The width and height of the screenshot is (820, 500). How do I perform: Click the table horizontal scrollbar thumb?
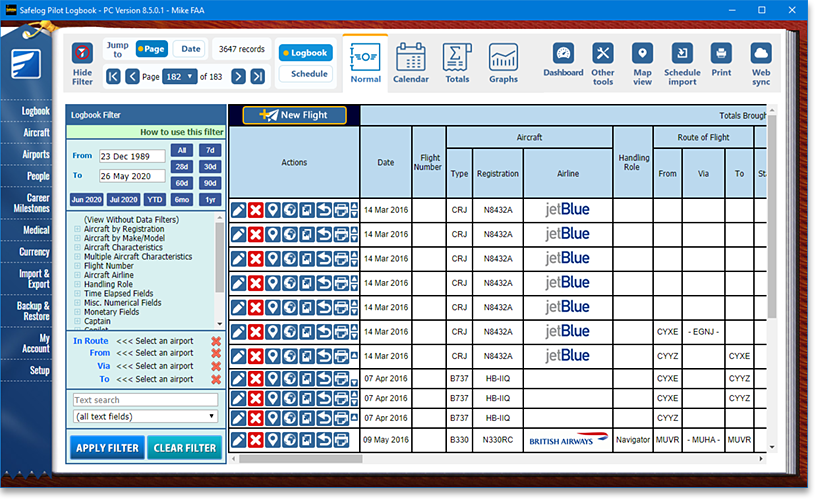(301, 459)
